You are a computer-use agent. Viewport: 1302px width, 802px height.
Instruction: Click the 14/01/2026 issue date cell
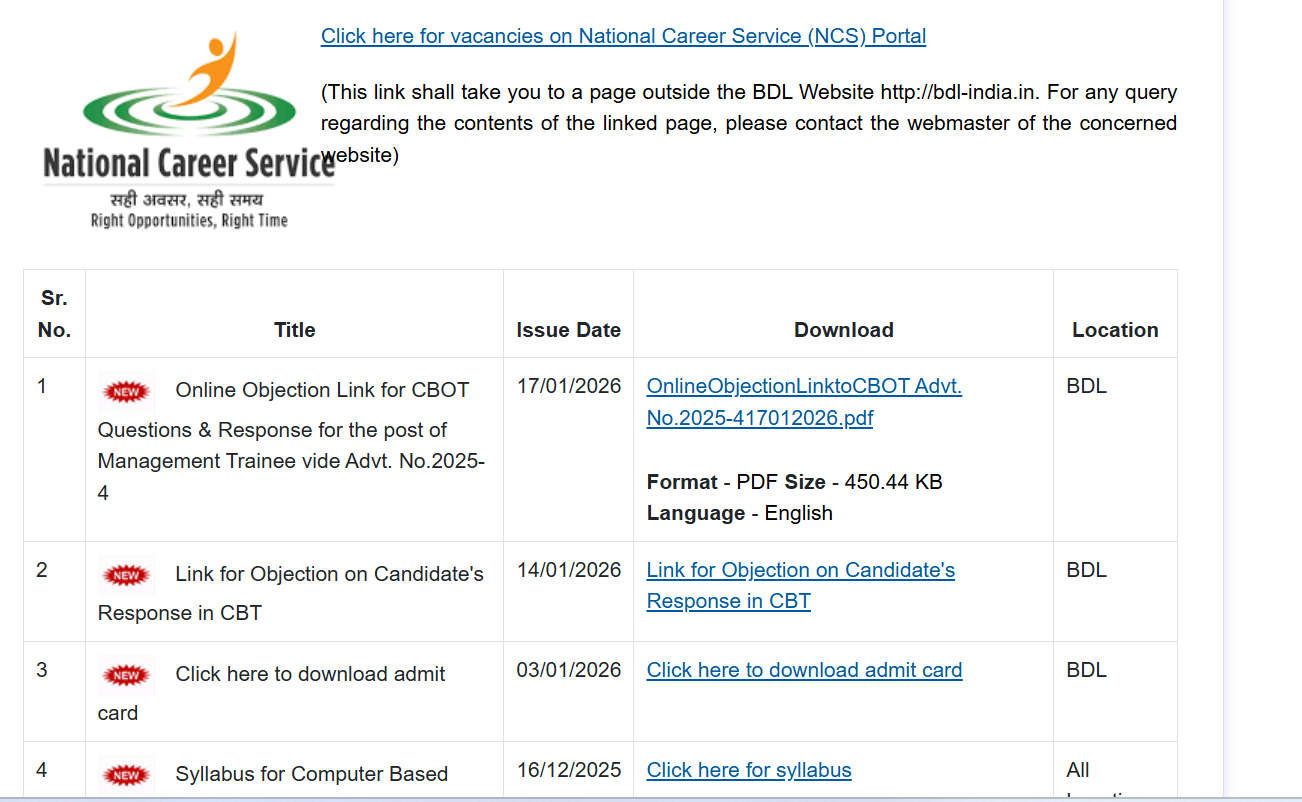[569, 570]
